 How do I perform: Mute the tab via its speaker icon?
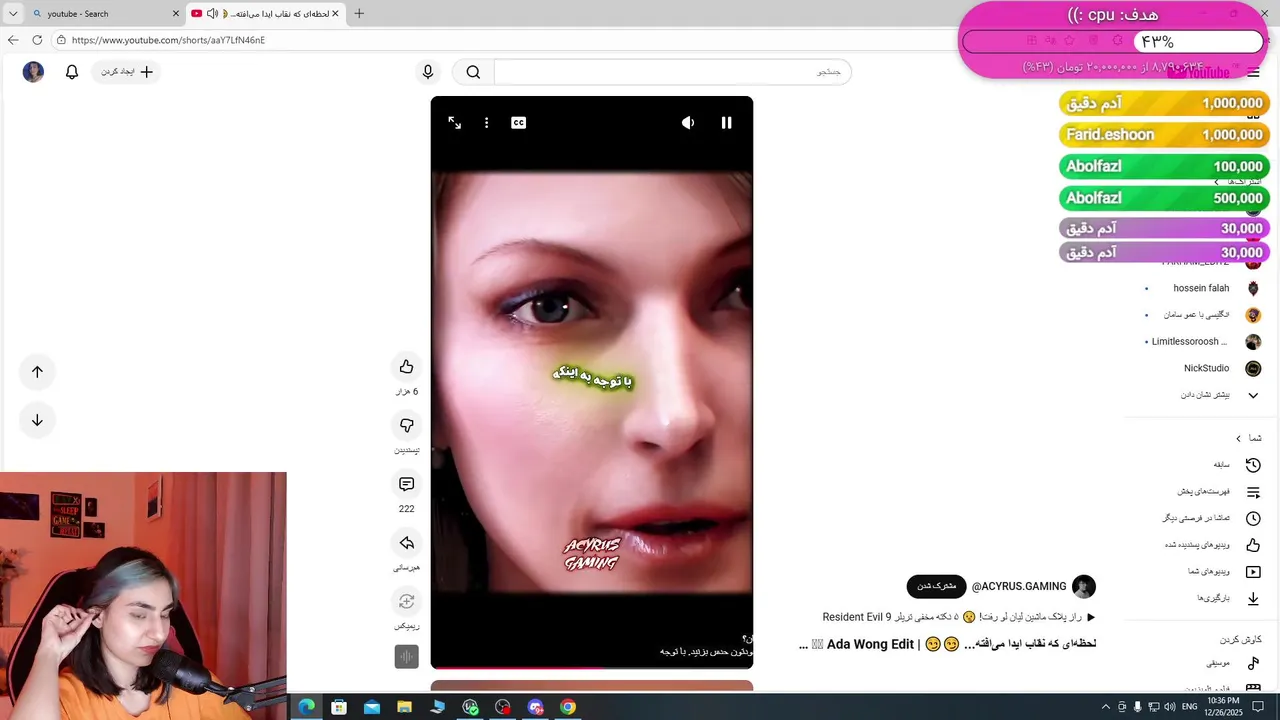(x=212, y=14)
